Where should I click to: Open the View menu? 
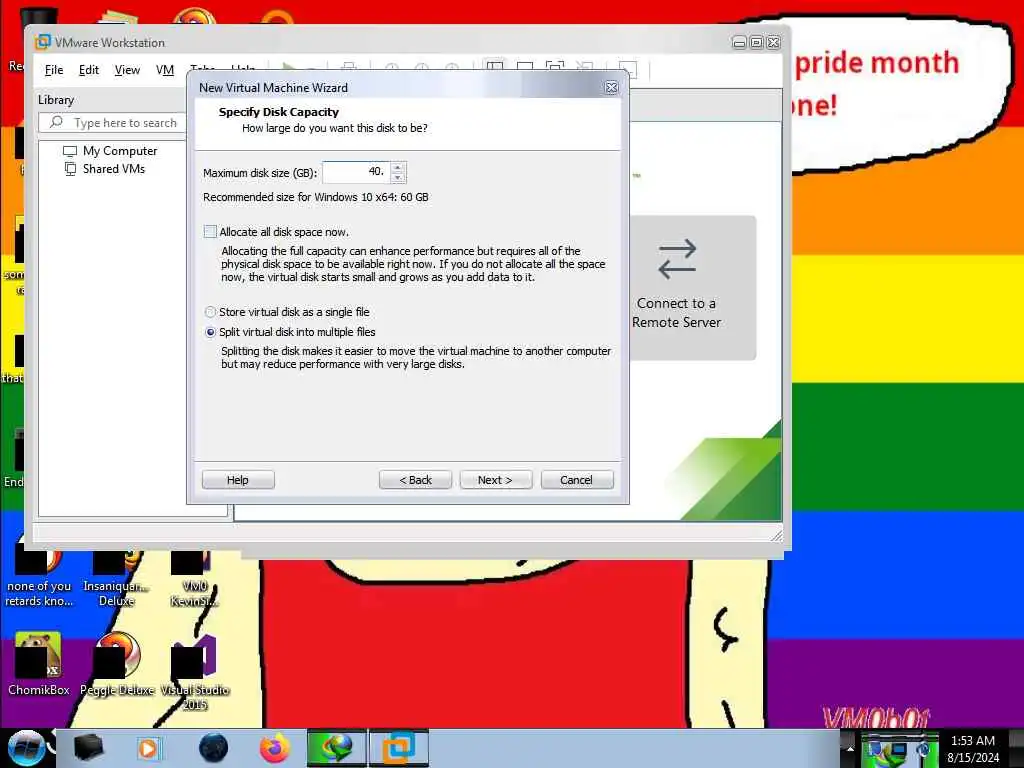pyautogui.click(x=127, y=70)
